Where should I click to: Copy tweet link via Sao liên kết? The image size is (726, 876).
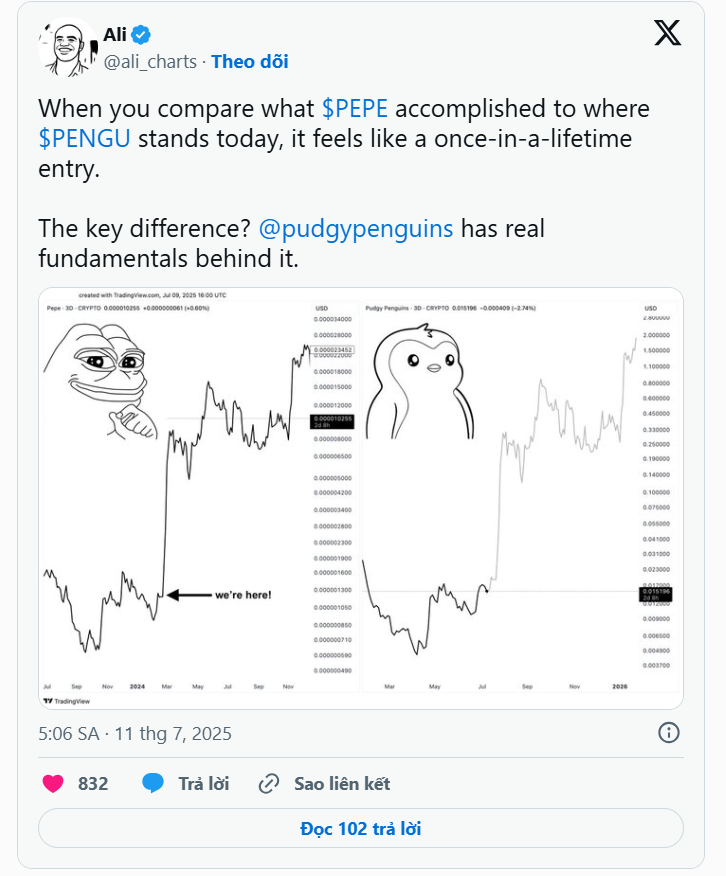pyautogui.click(x=341, y=784)
